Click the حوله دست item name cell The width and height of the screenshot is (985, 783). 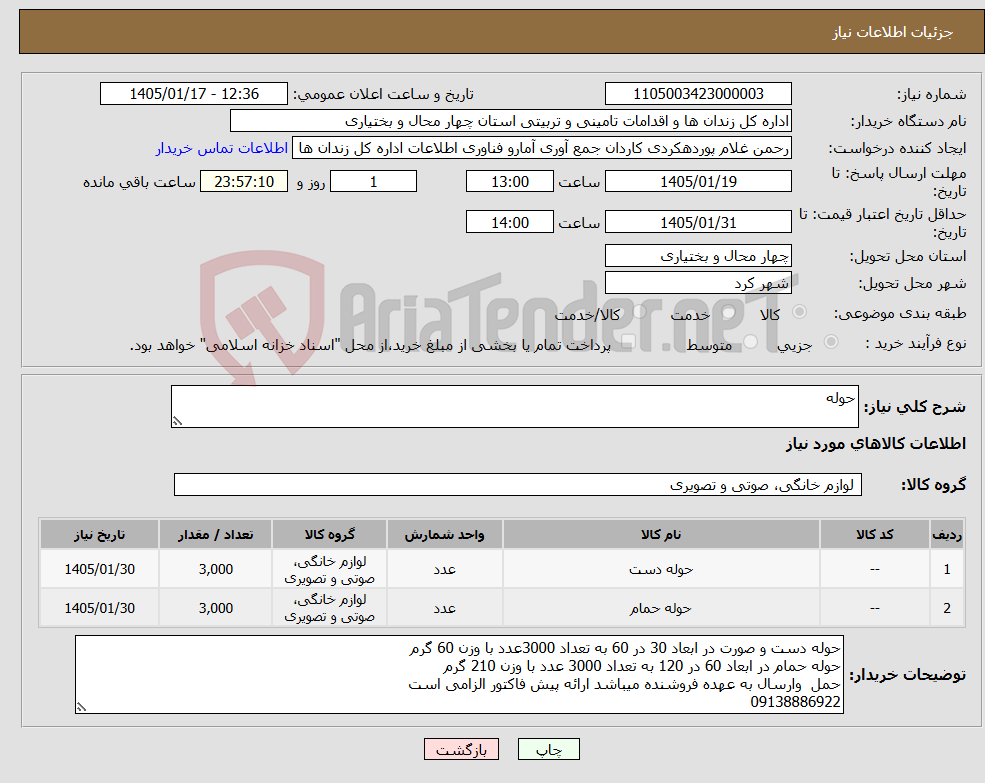661,569
